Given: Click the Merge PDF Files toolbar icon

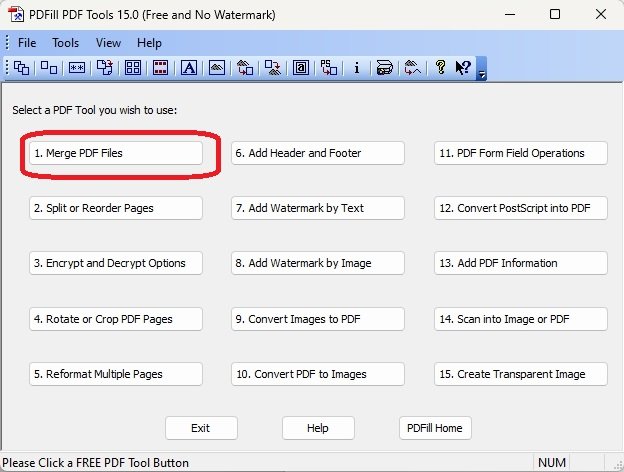Looking at the screenshot, I should tap(21, 68).
